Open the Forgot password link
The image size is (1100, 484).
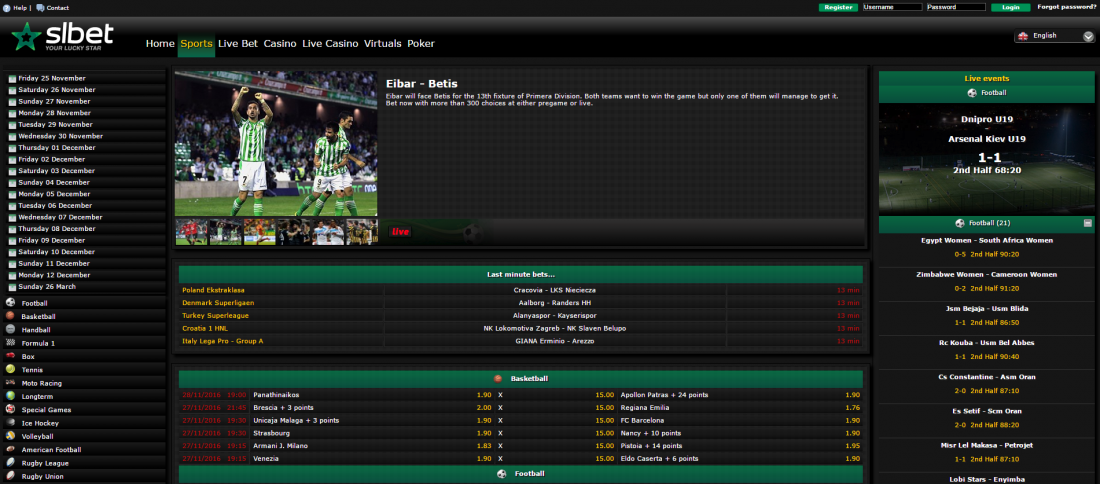pyautogui.click(x=1066, y=7)
